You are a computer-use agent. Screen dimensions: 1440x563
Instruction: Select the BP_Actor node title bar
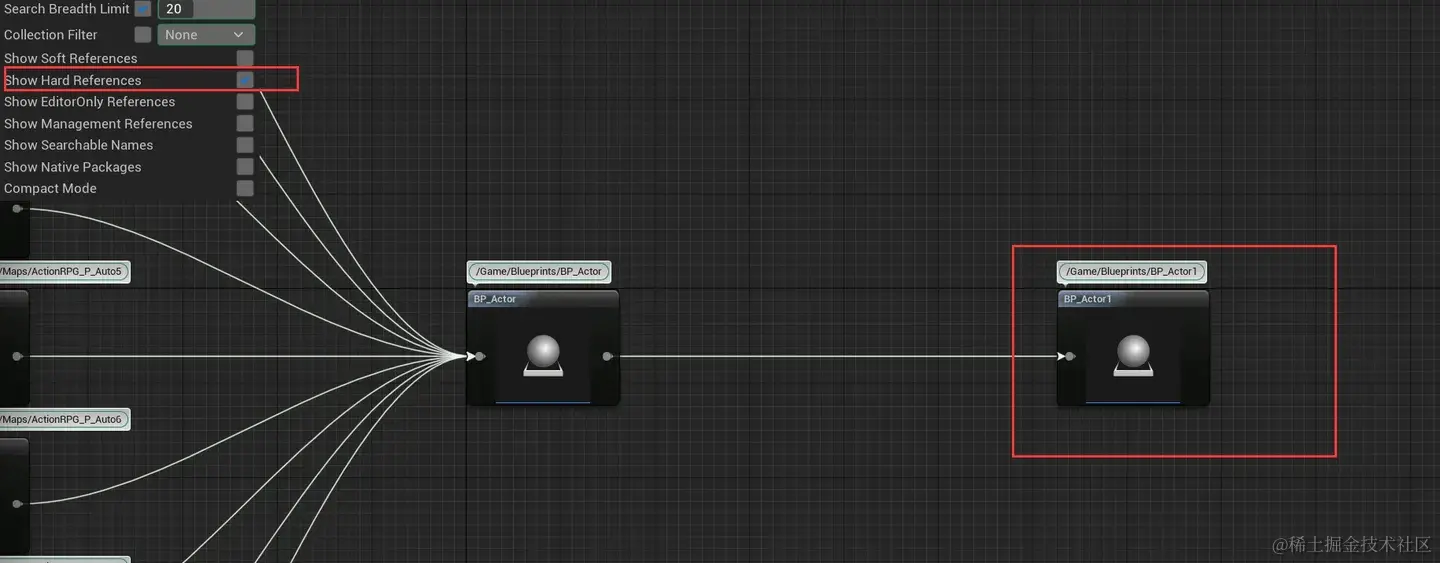coord(543,299)
